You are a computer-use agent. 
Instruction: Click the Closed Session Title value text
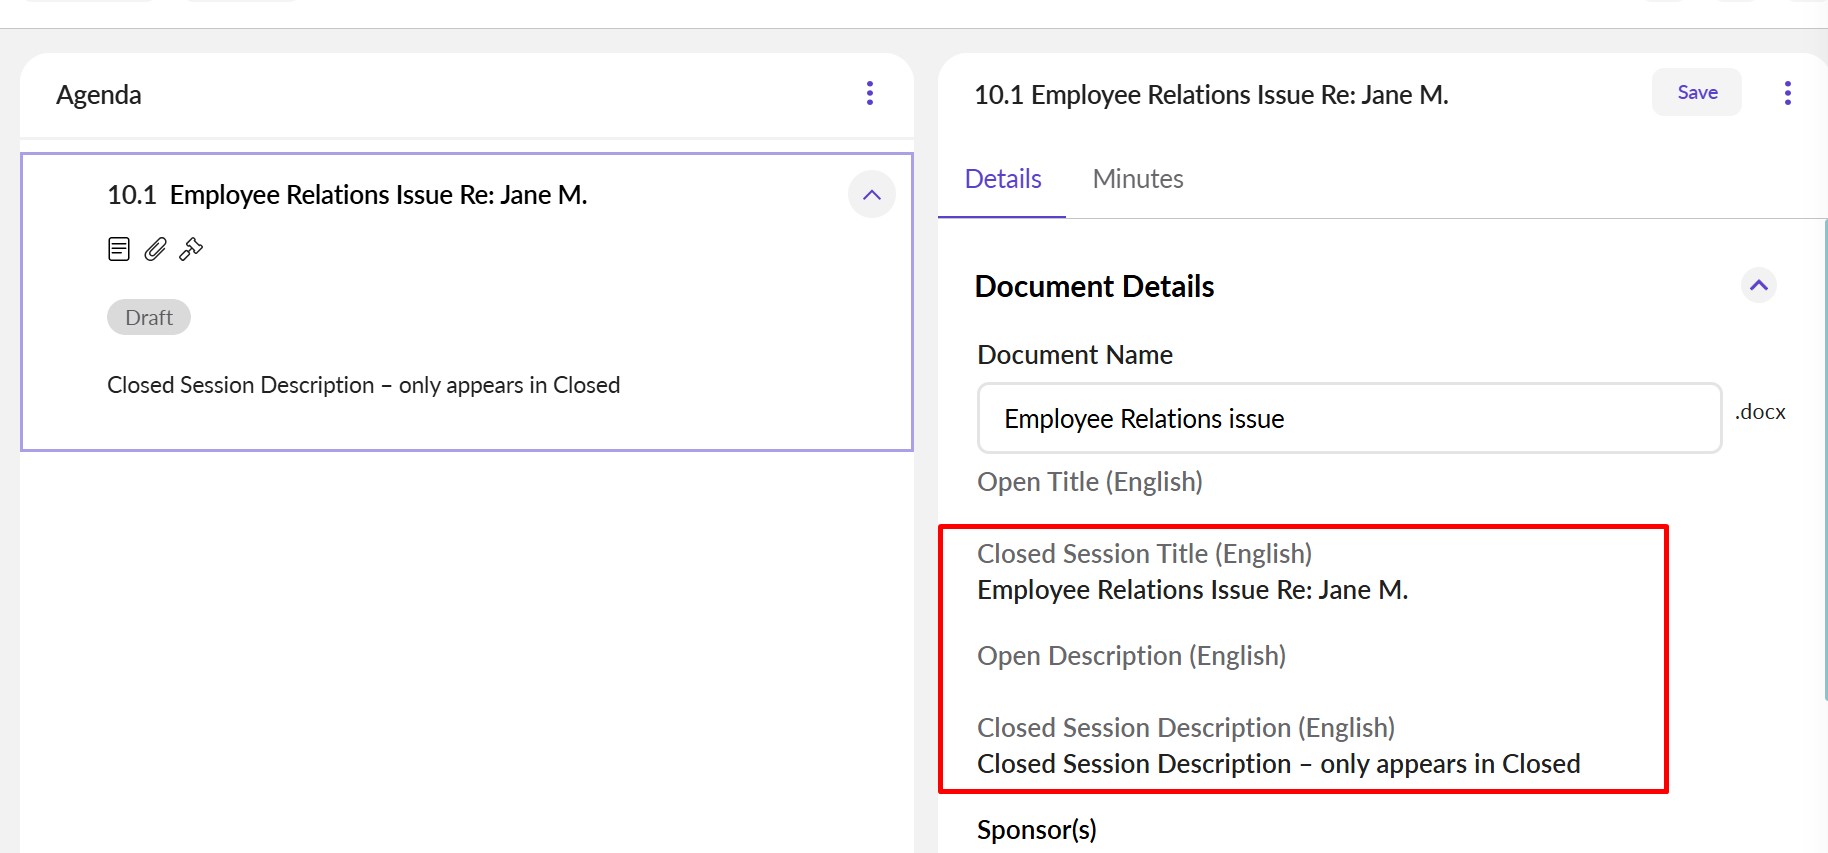(x=1192, y=590)
